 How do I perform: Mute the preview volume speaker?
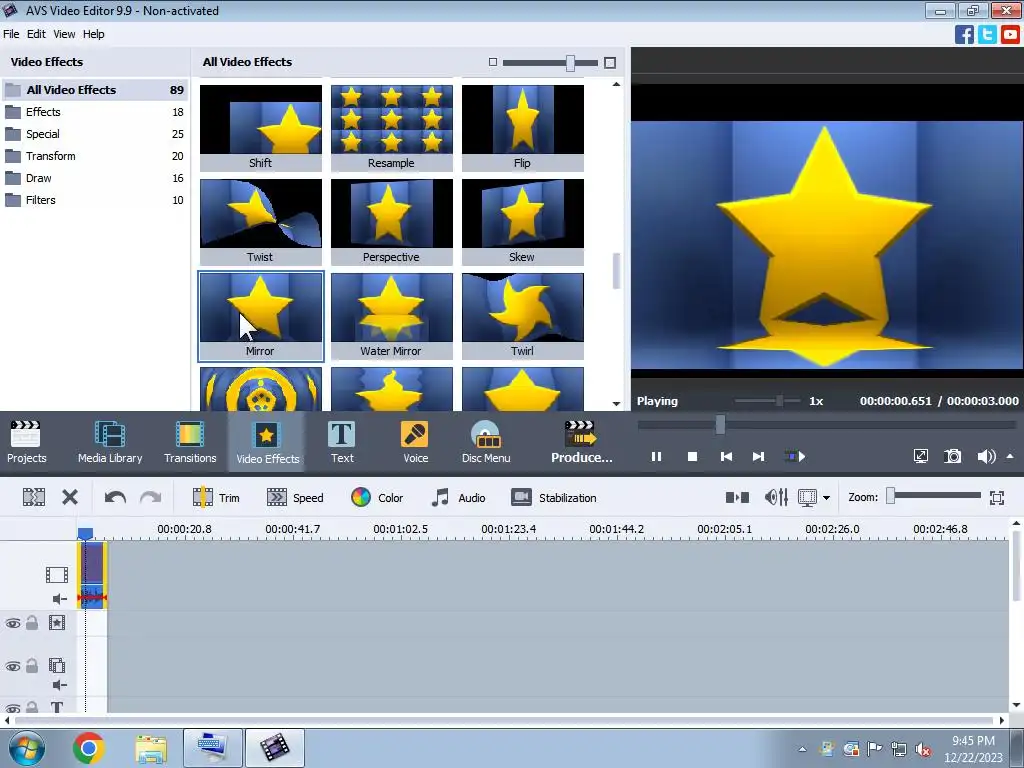coord(986,456)
